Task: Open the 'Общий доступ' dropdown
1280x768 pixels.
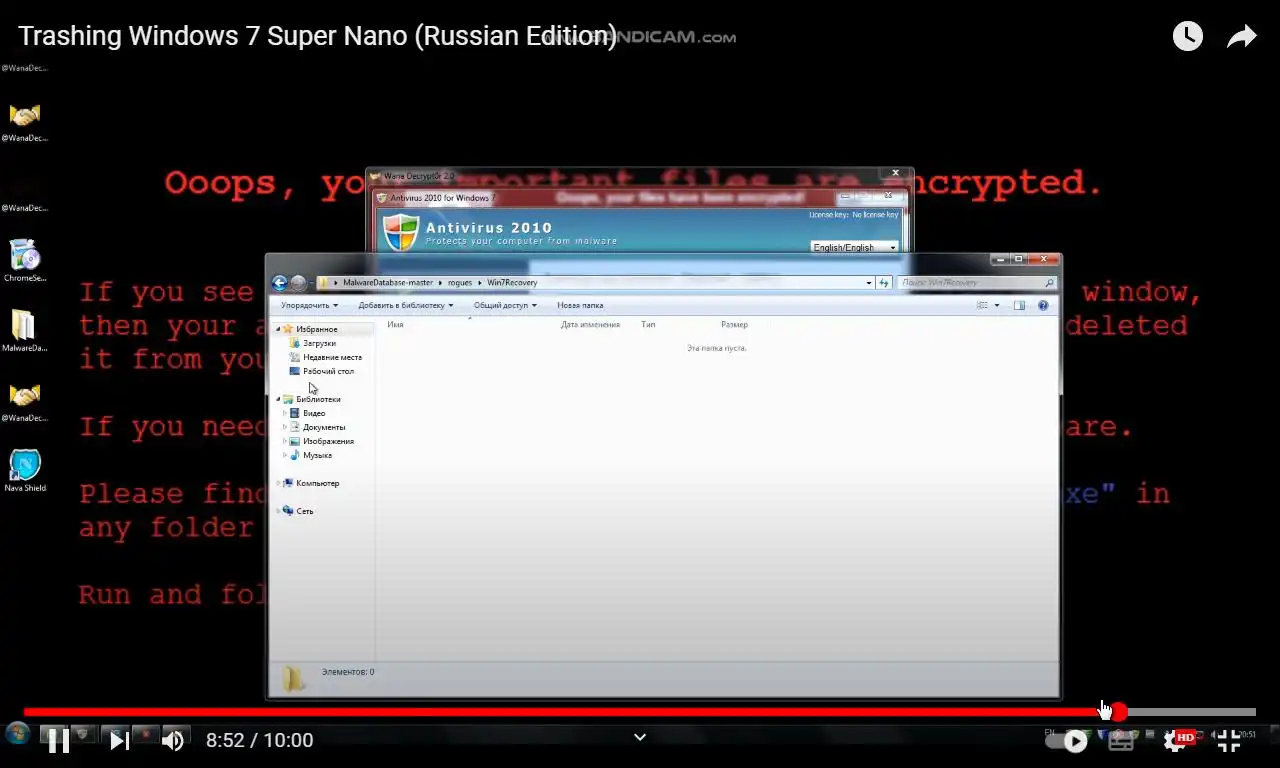Action: 505,305
